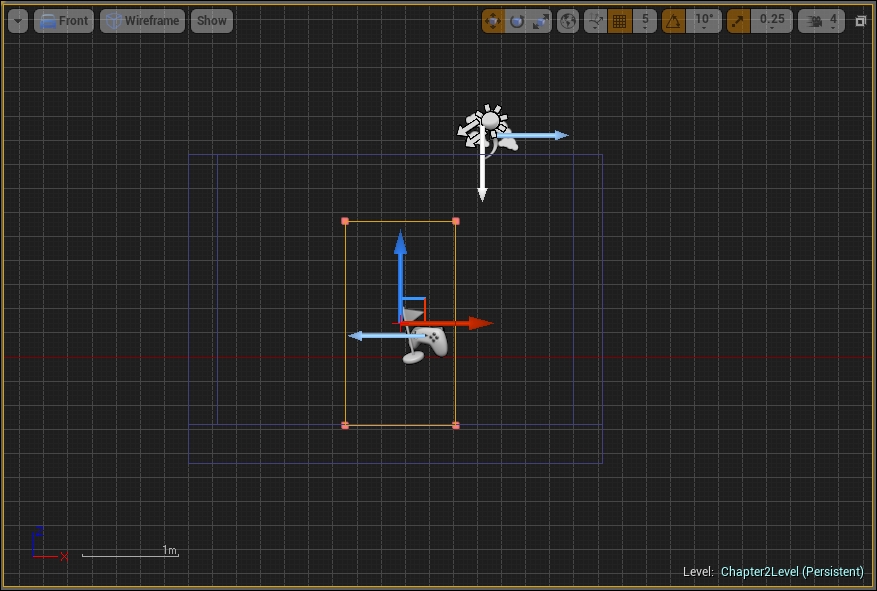The image size is (877, 591).
Task: Open the camera speed 4 setting
Action: (821, 21)
